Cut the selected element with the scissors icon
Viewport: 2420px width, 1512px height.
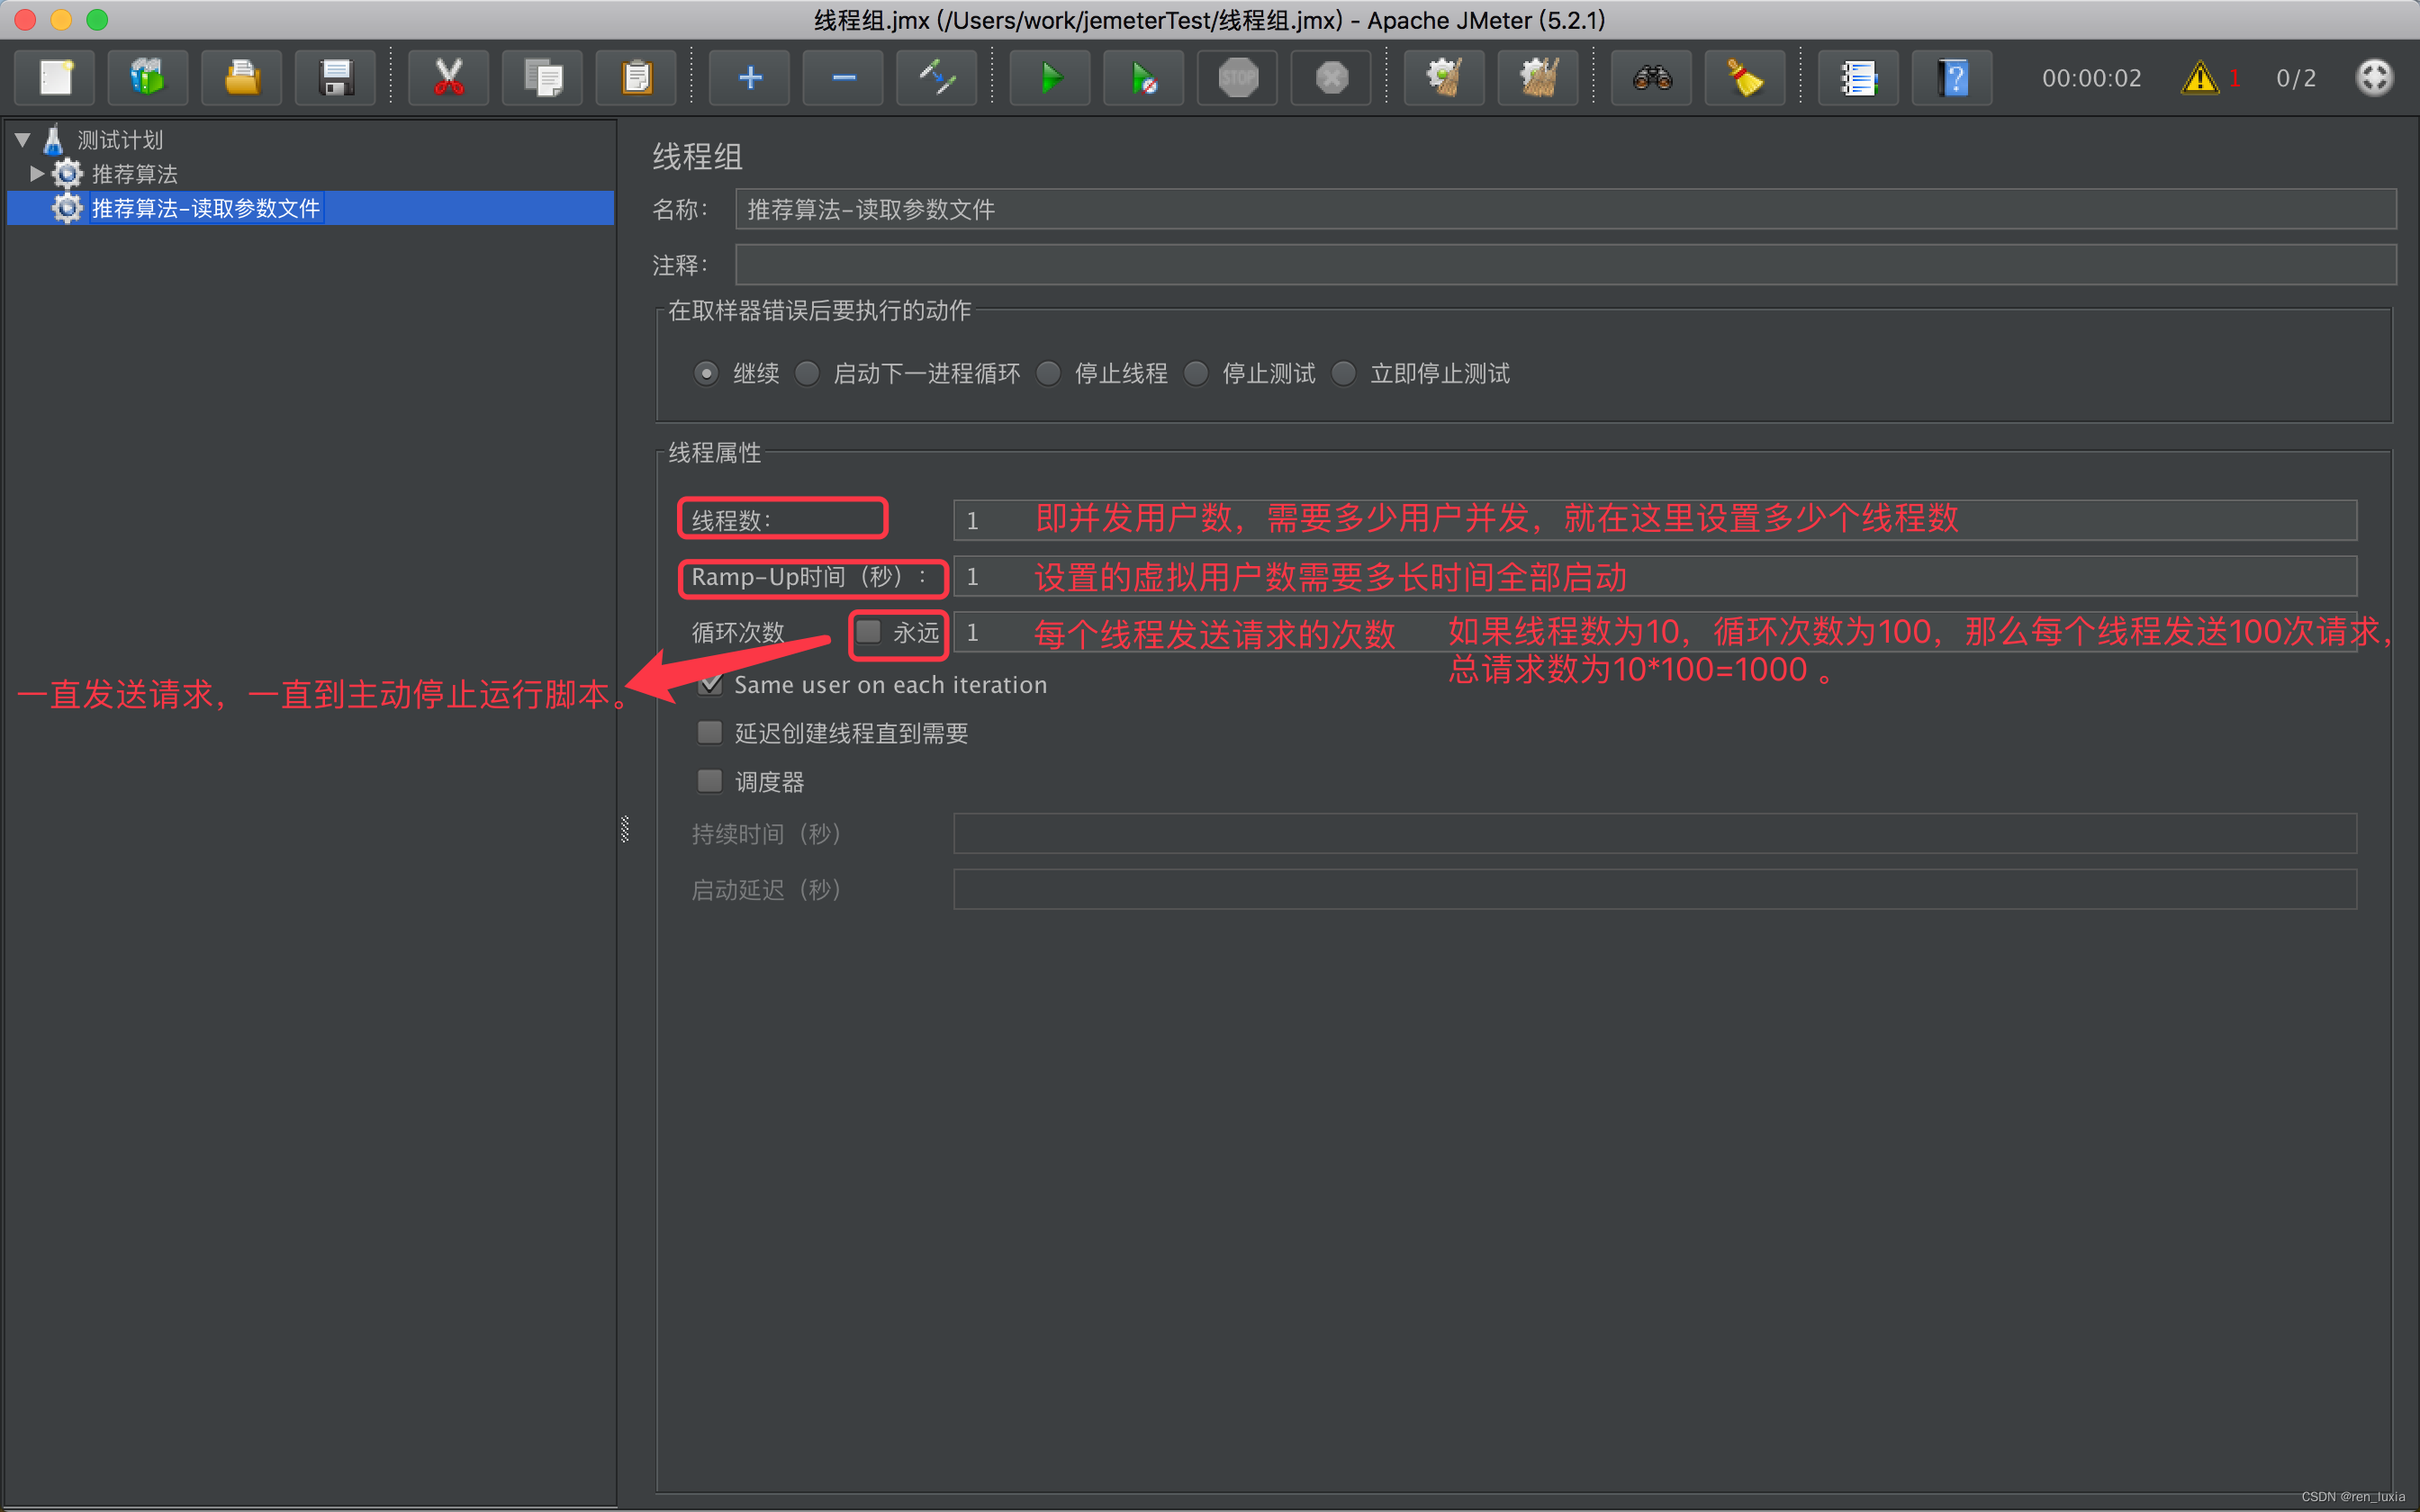click(x=448, y=77)
